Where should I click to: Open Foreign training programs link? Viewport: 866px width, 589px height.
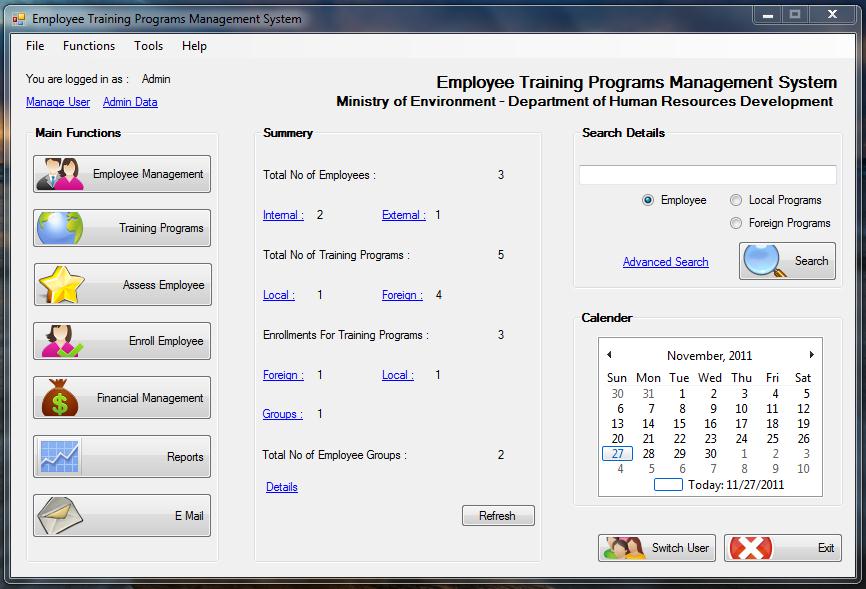coord(402,295)
